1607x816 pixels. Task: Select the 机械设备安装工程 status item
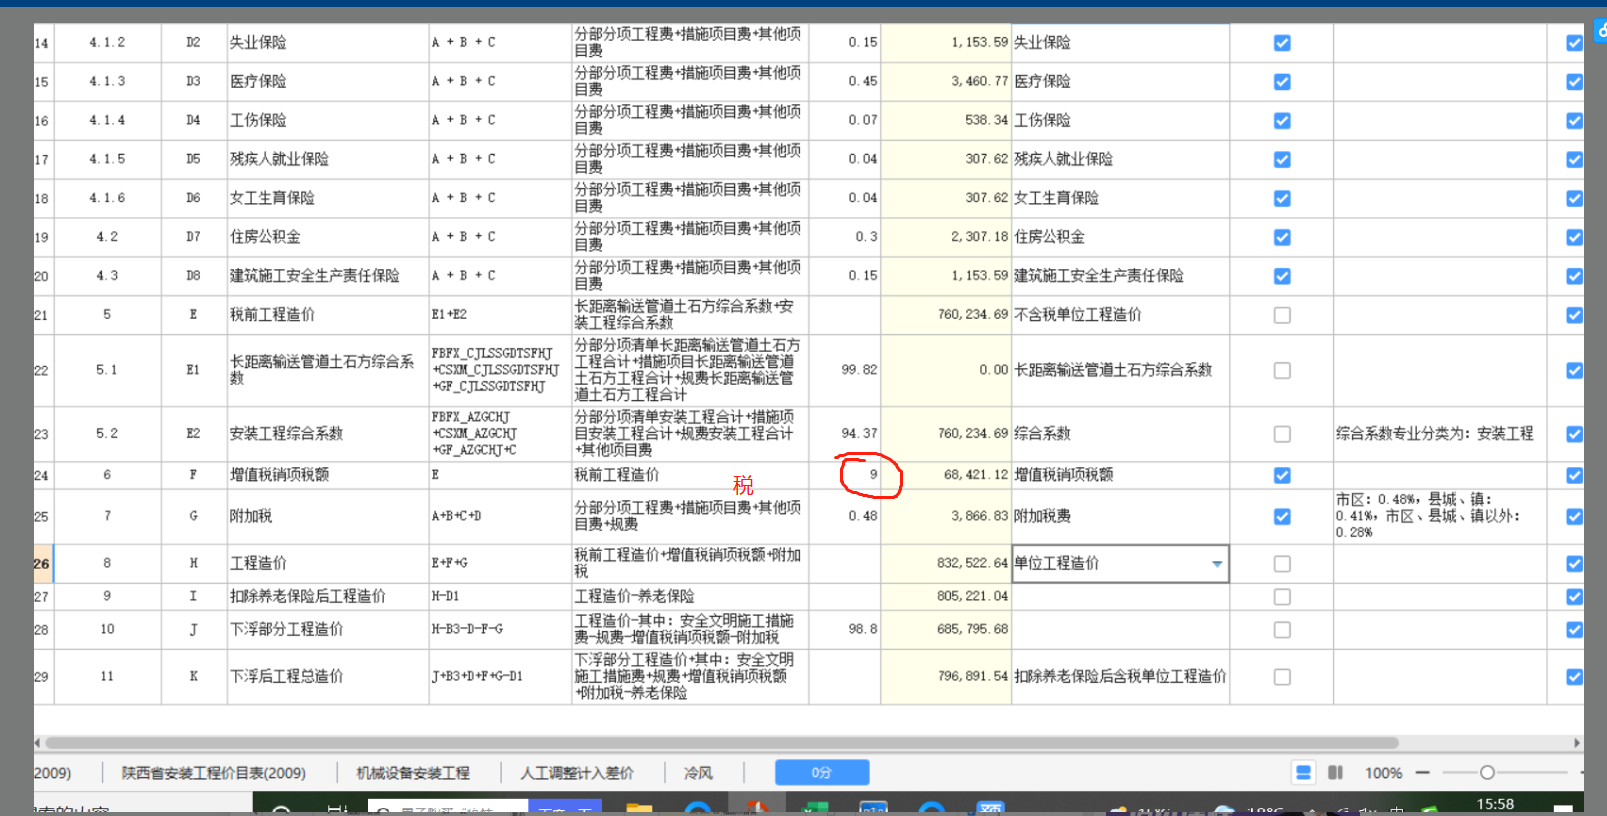(413, 773)
